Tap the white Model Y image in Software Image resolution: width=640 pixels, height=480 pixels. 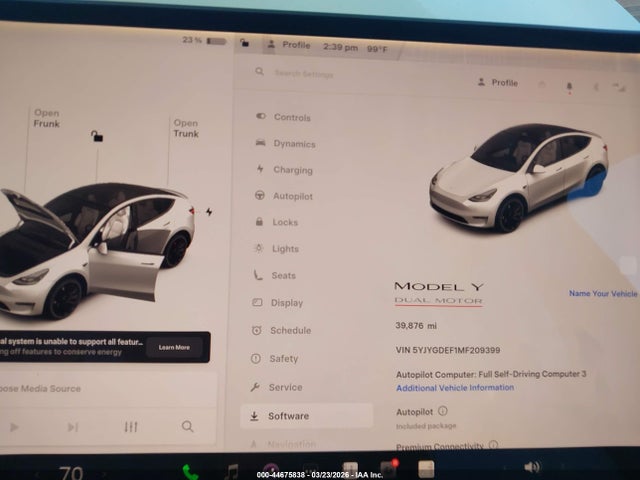(518, 177)
